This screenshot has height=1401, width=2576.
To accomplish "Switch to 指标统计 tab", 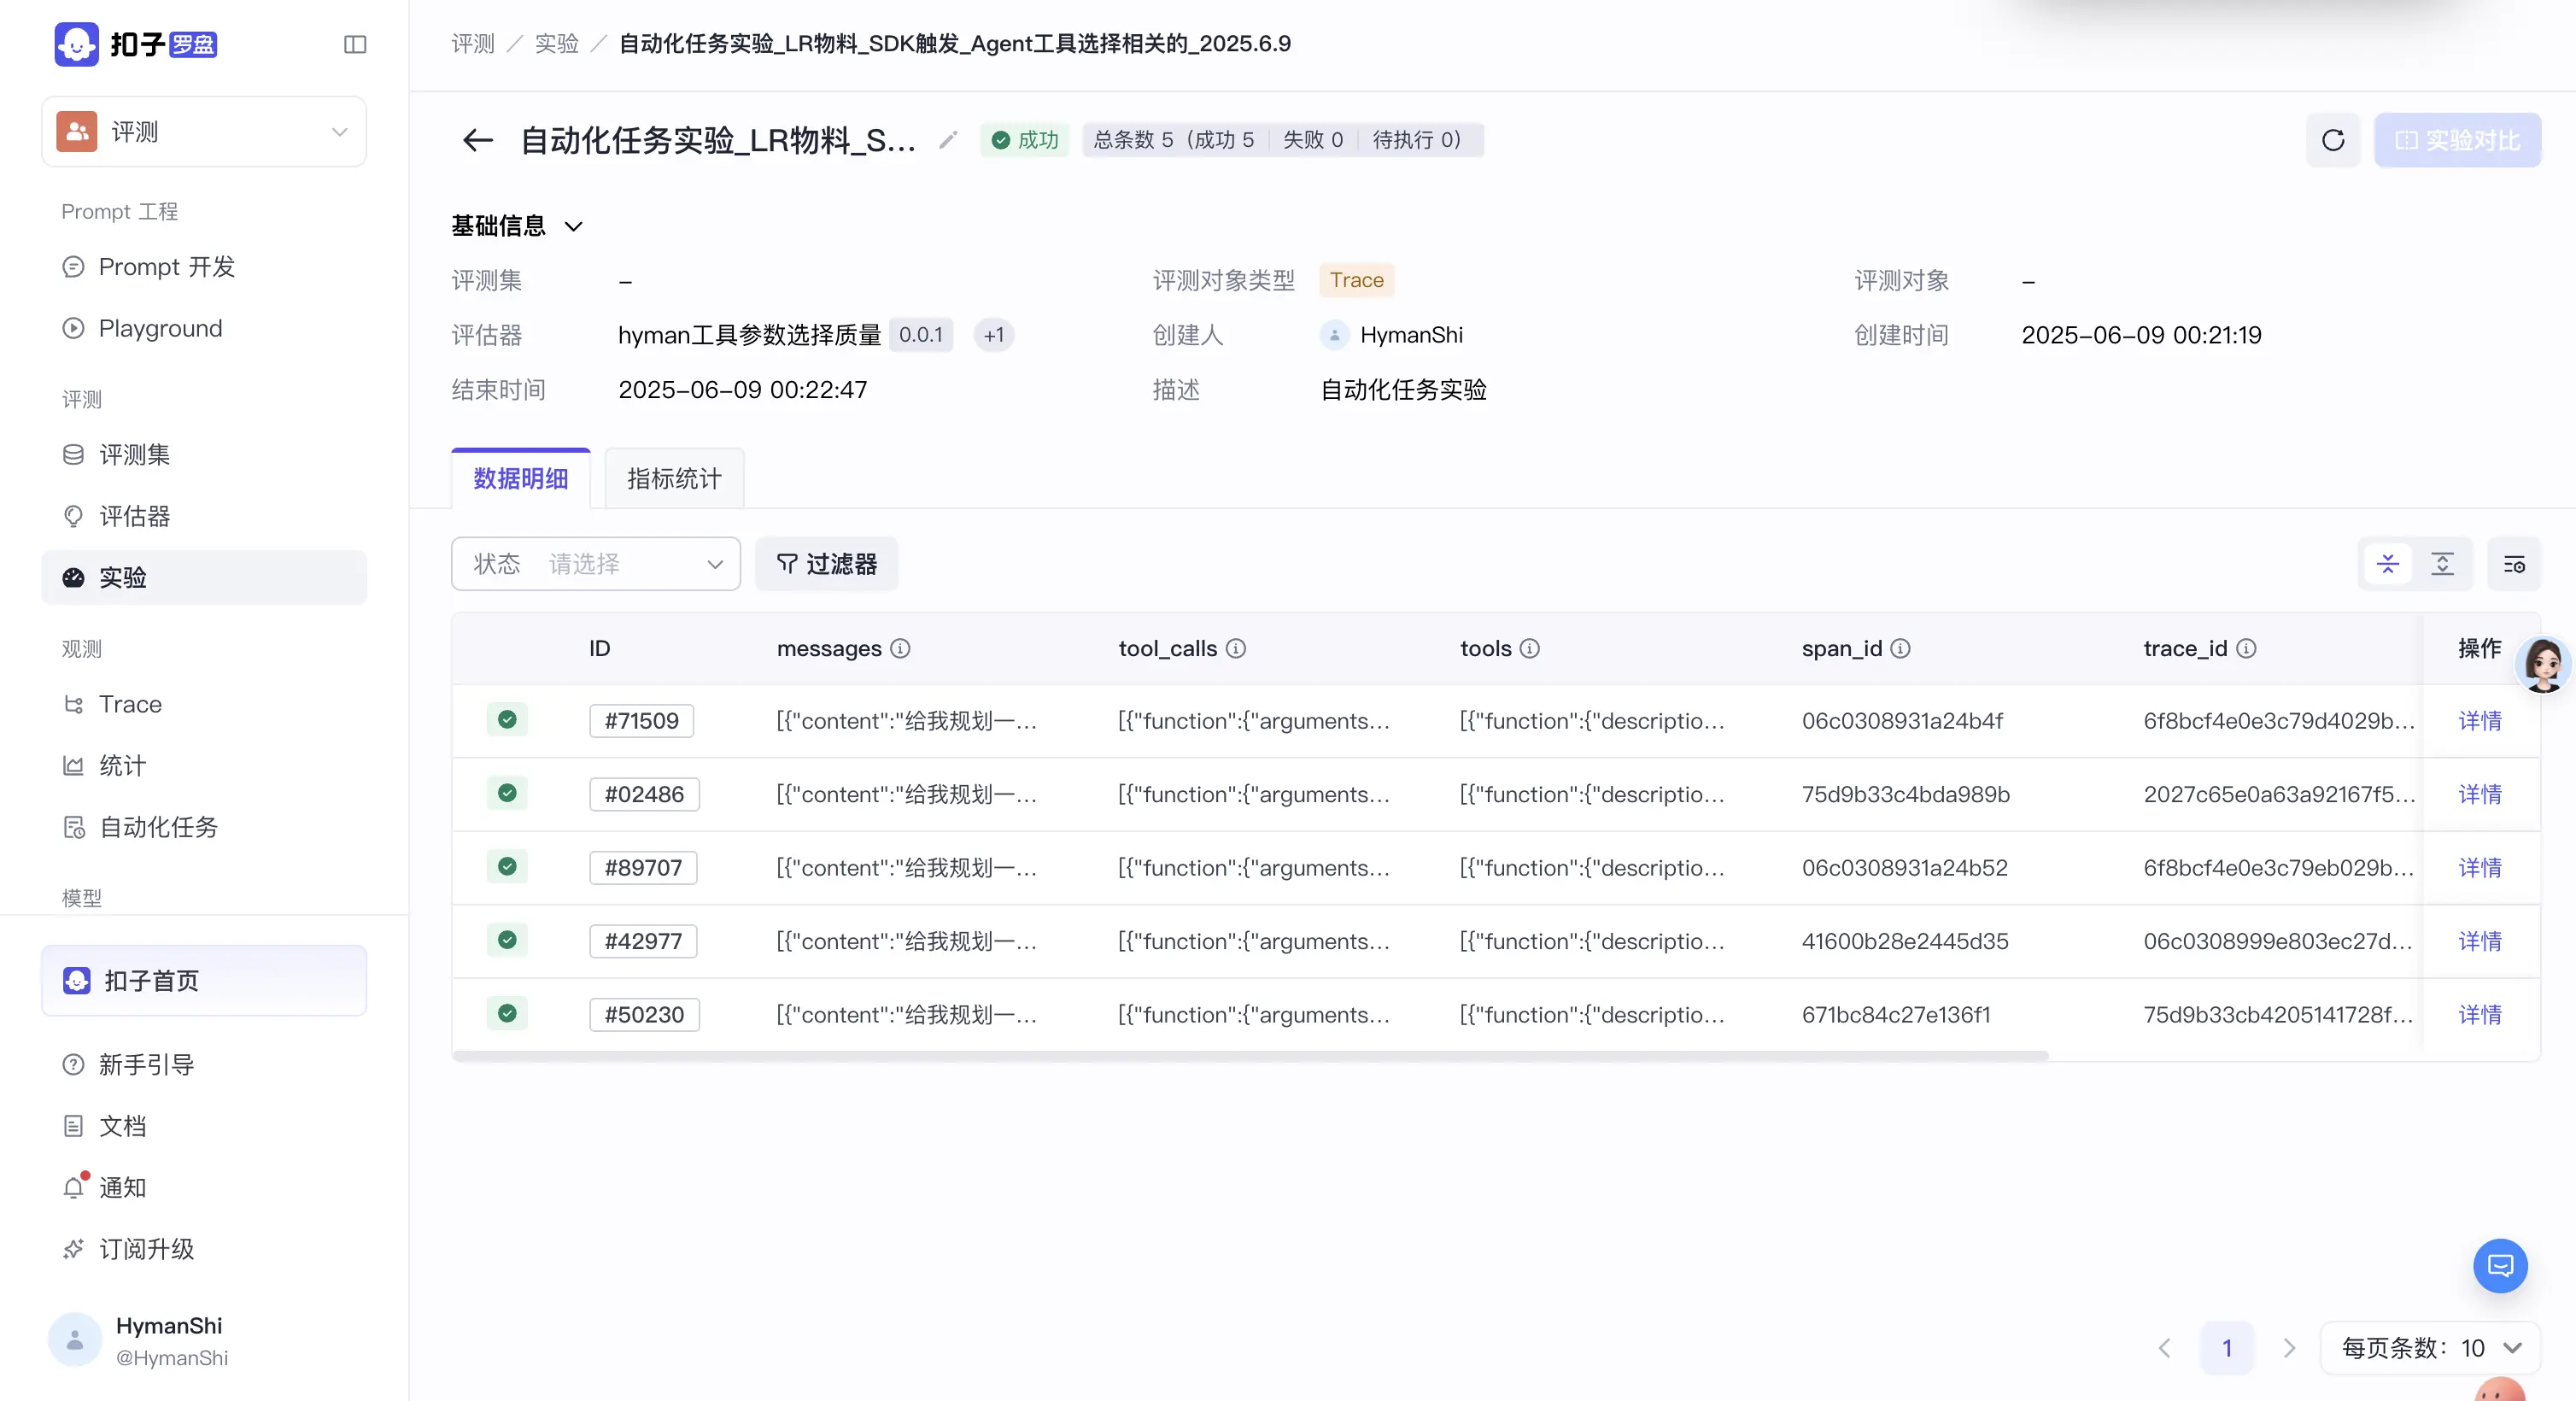I will click(674, 479).
